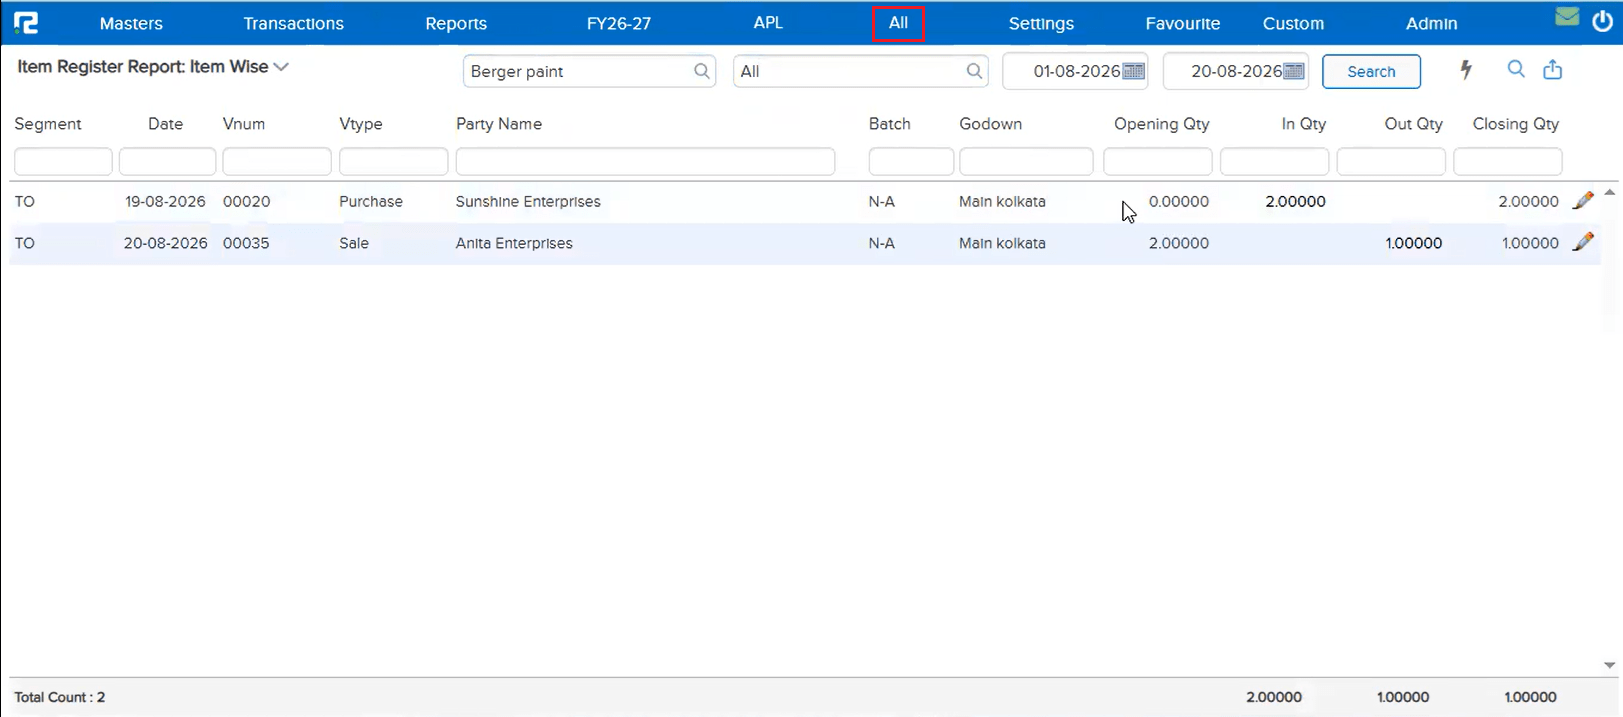Open calendar for 01-08-2026 date
This screenshot has width=1623, height=717.
click(1133, 71)
